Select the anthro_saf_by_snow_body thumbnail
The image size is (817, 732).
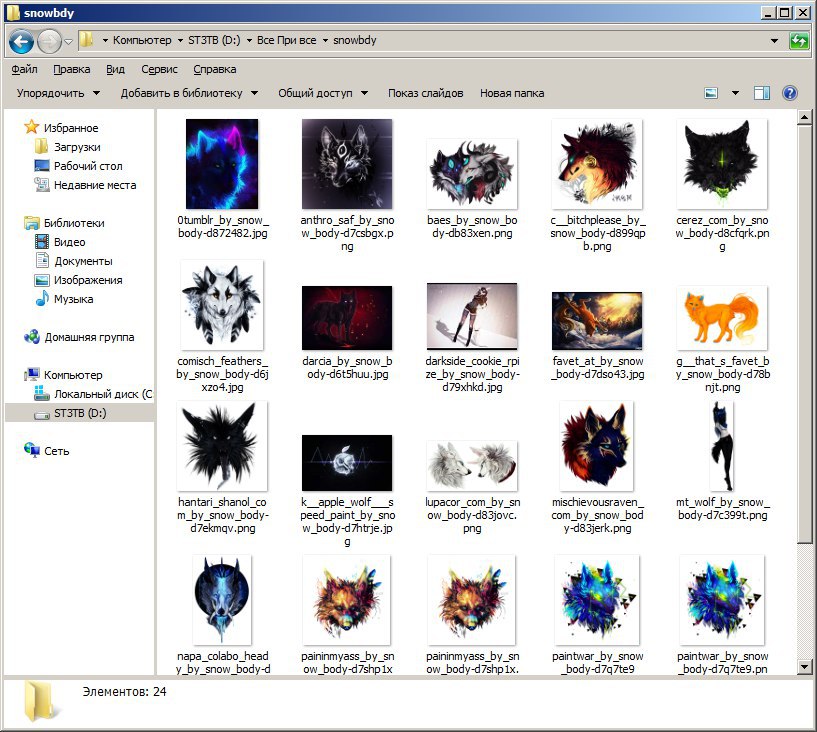[x=347, y=164]
